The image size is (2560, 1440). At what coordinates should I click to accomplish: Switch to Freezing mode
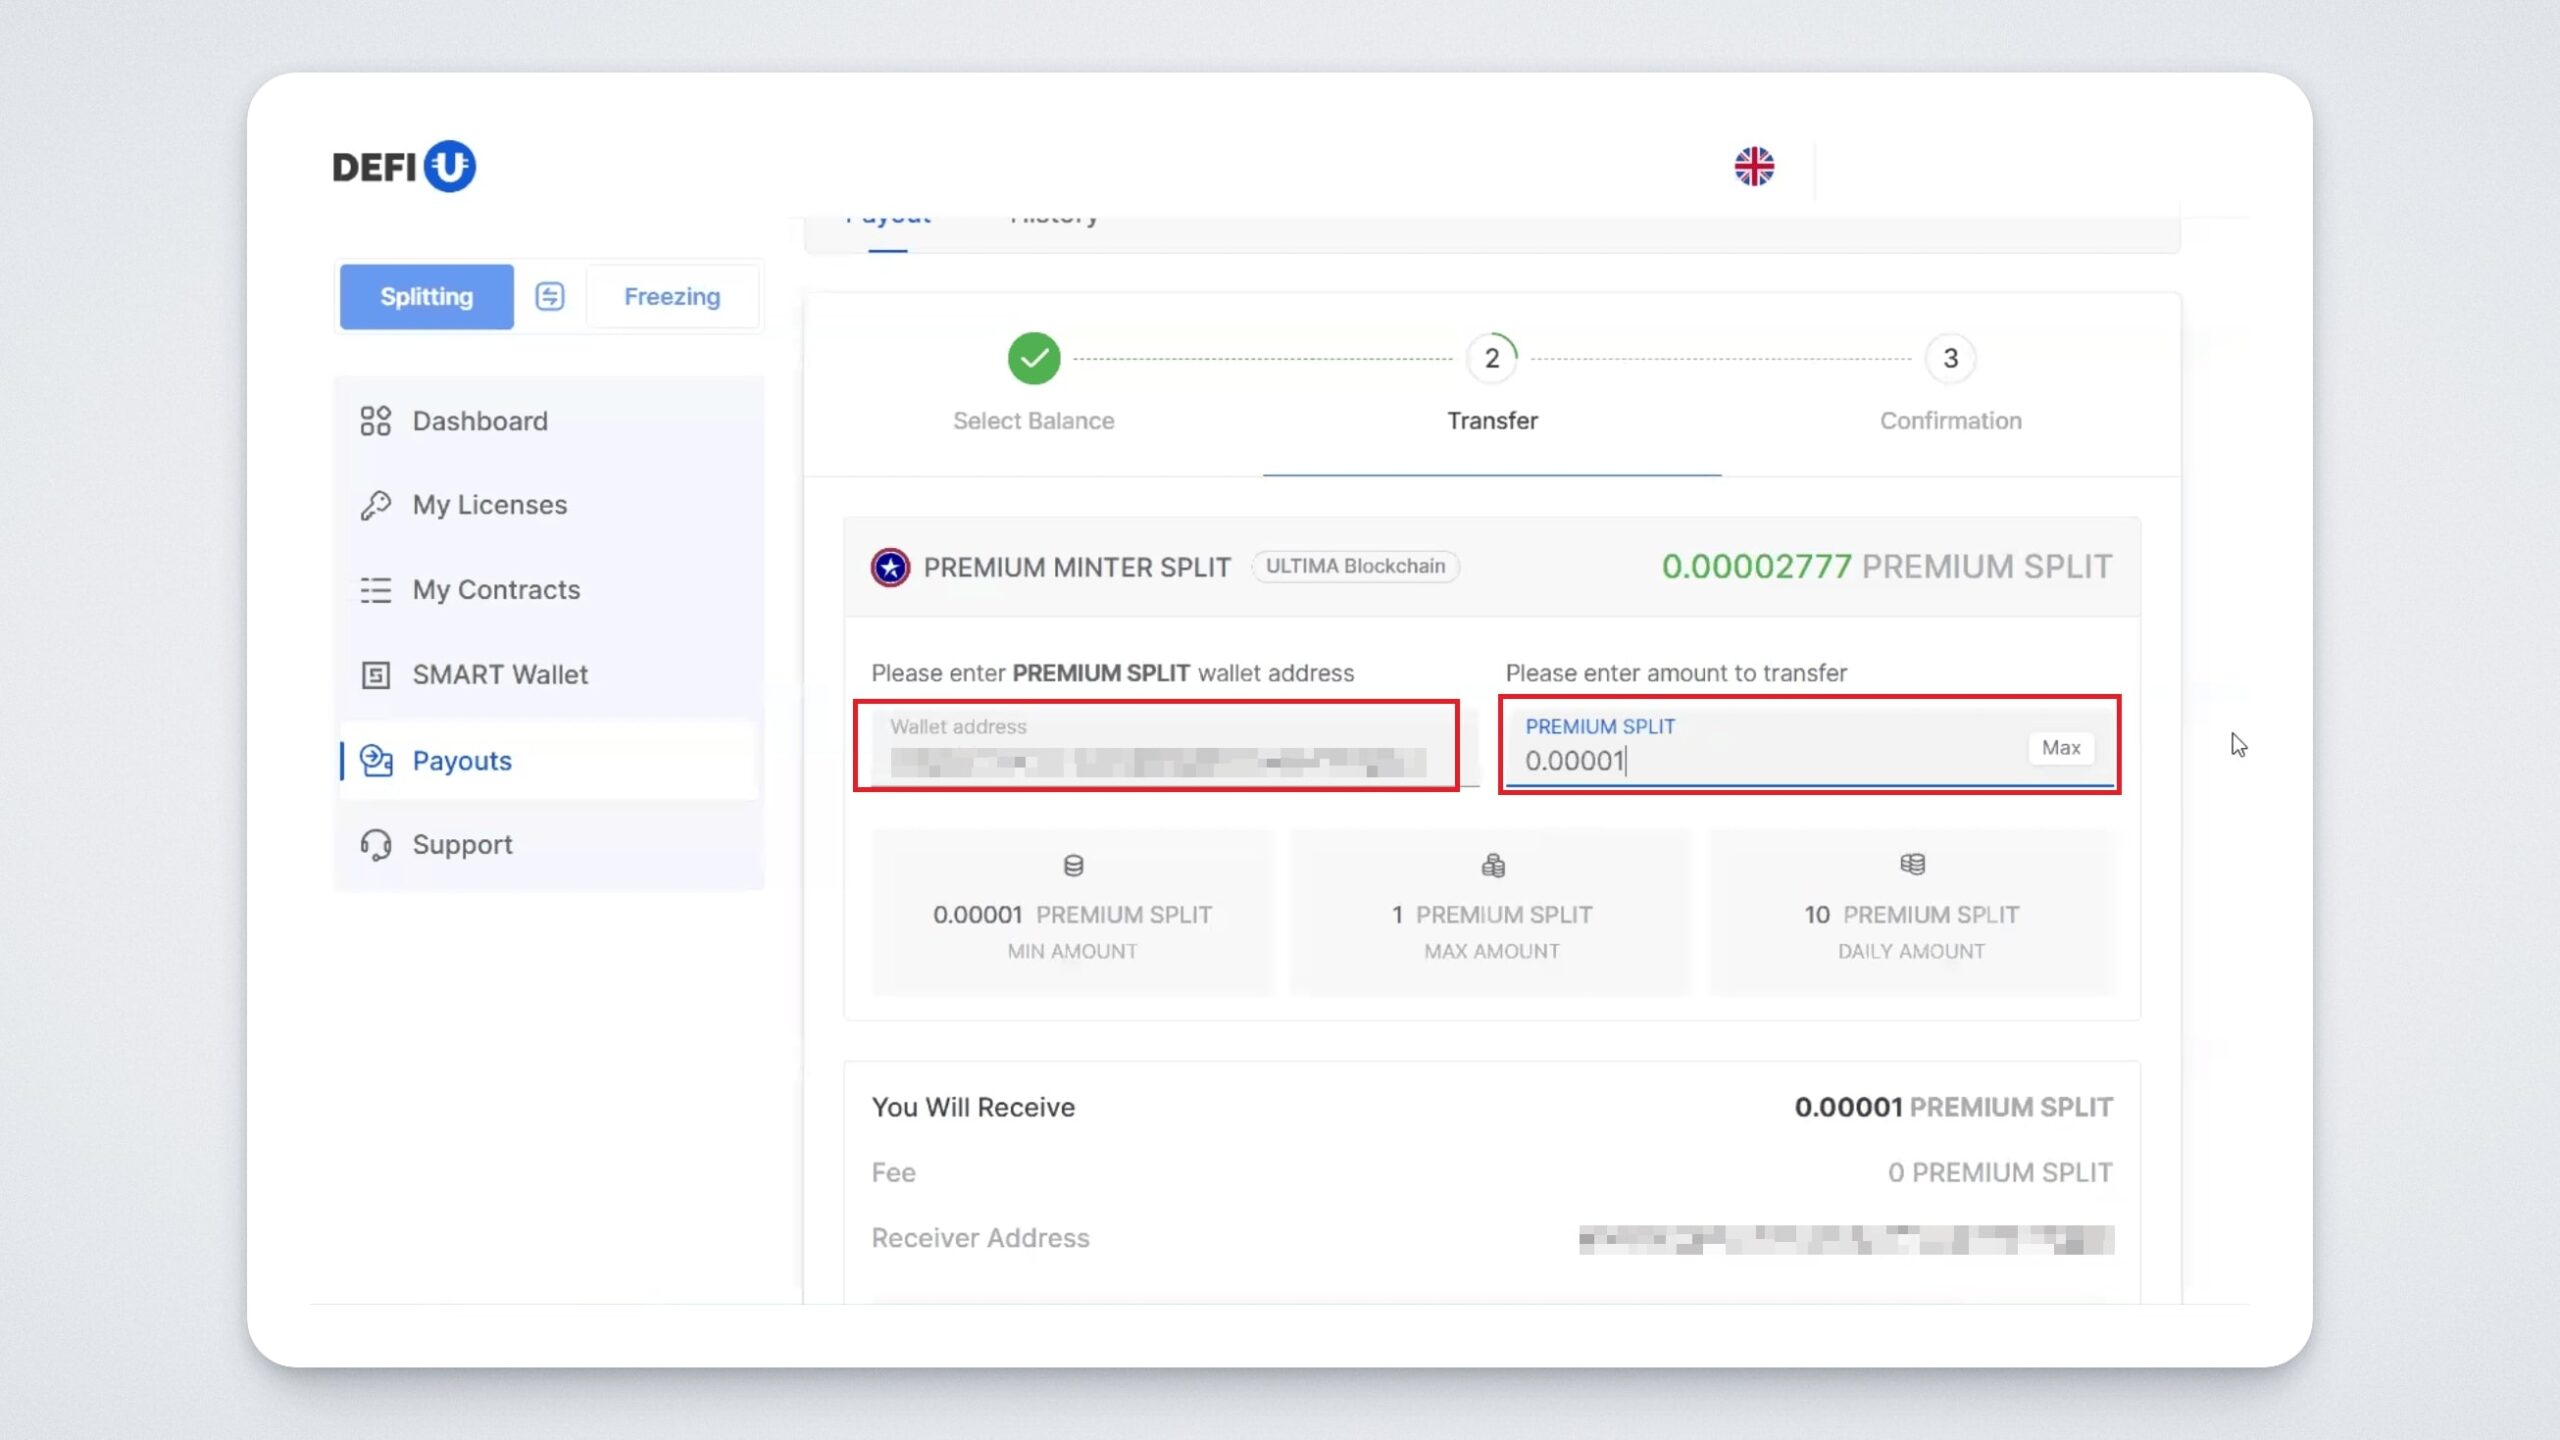click(x=672, y=296)
